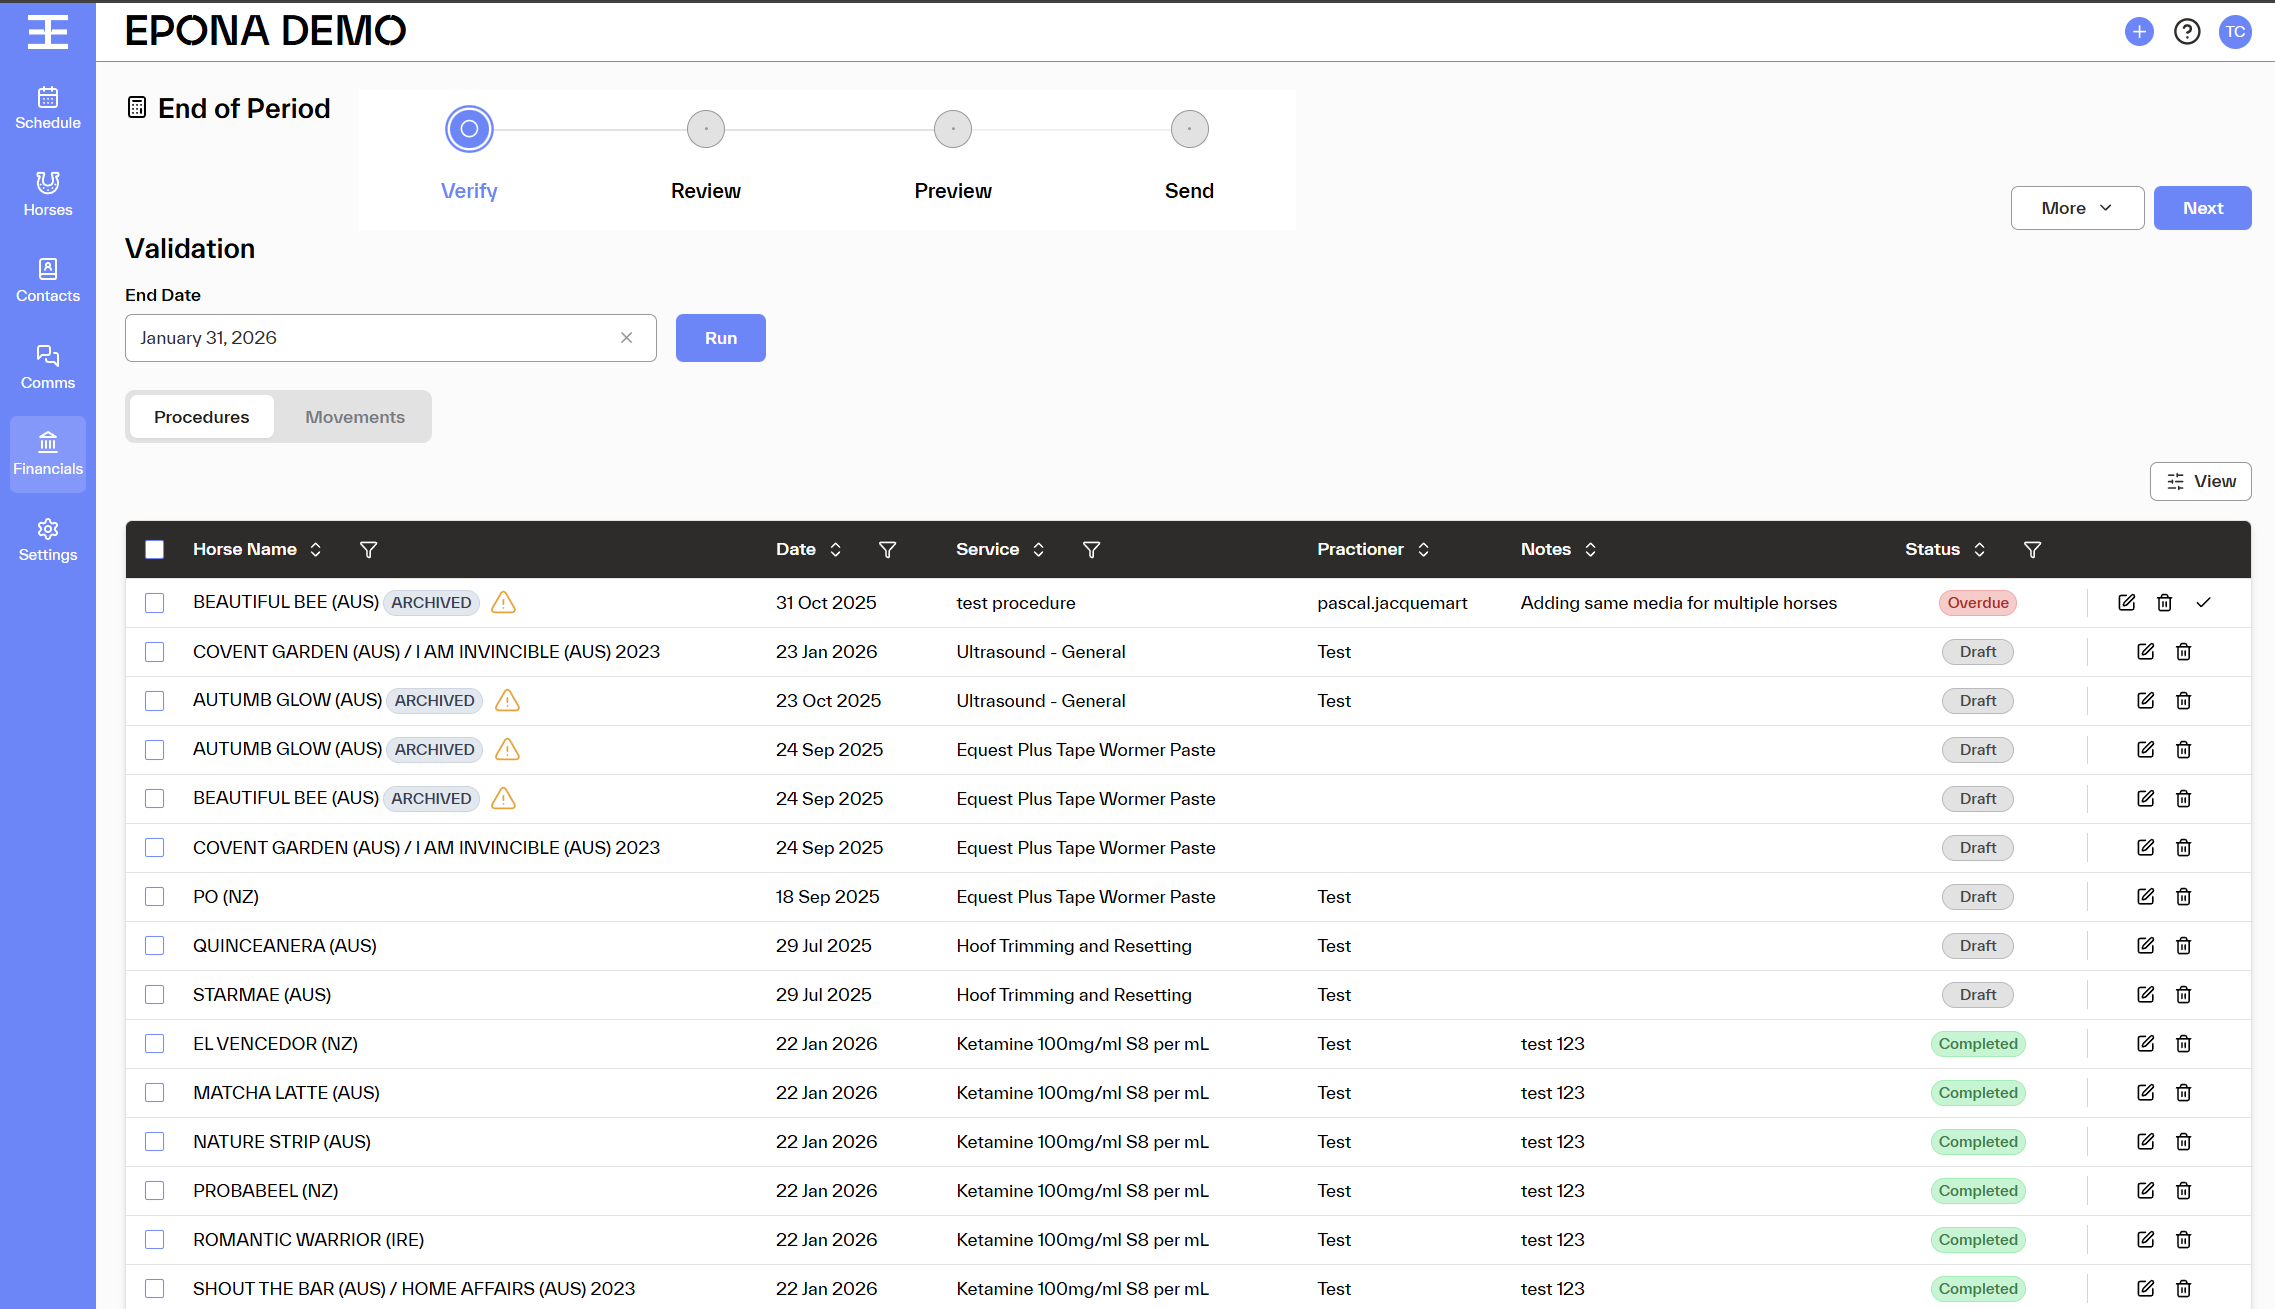Open the Horses sidebar section
The image size is (2275, 1309).
pos(48,194)
